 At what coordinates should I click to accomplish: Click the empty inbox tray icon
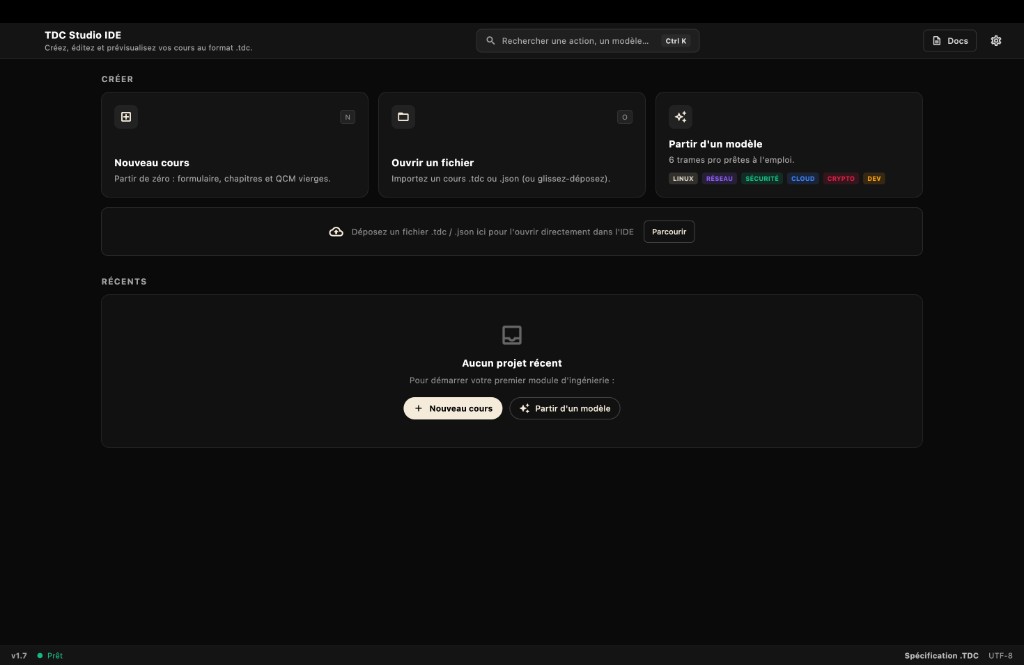tap(512, 335)
